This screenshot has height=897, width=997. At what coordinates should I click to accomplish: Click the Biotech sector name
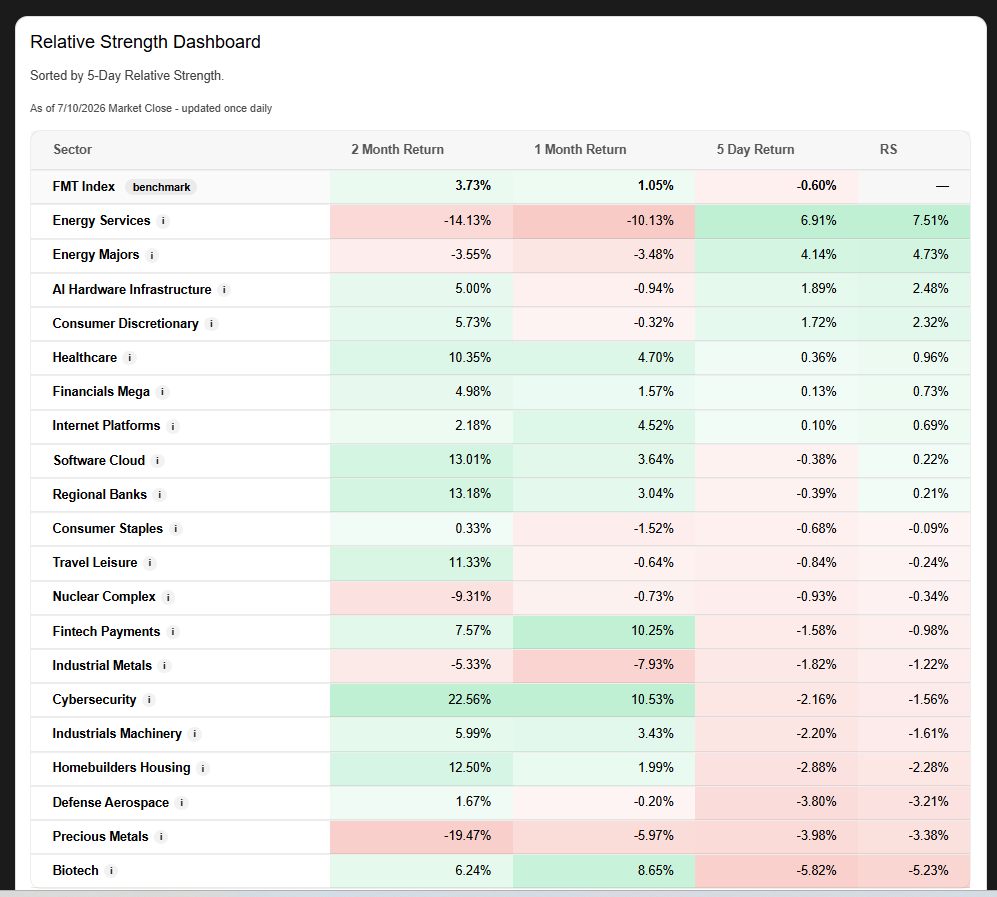[x=76, y=870]
